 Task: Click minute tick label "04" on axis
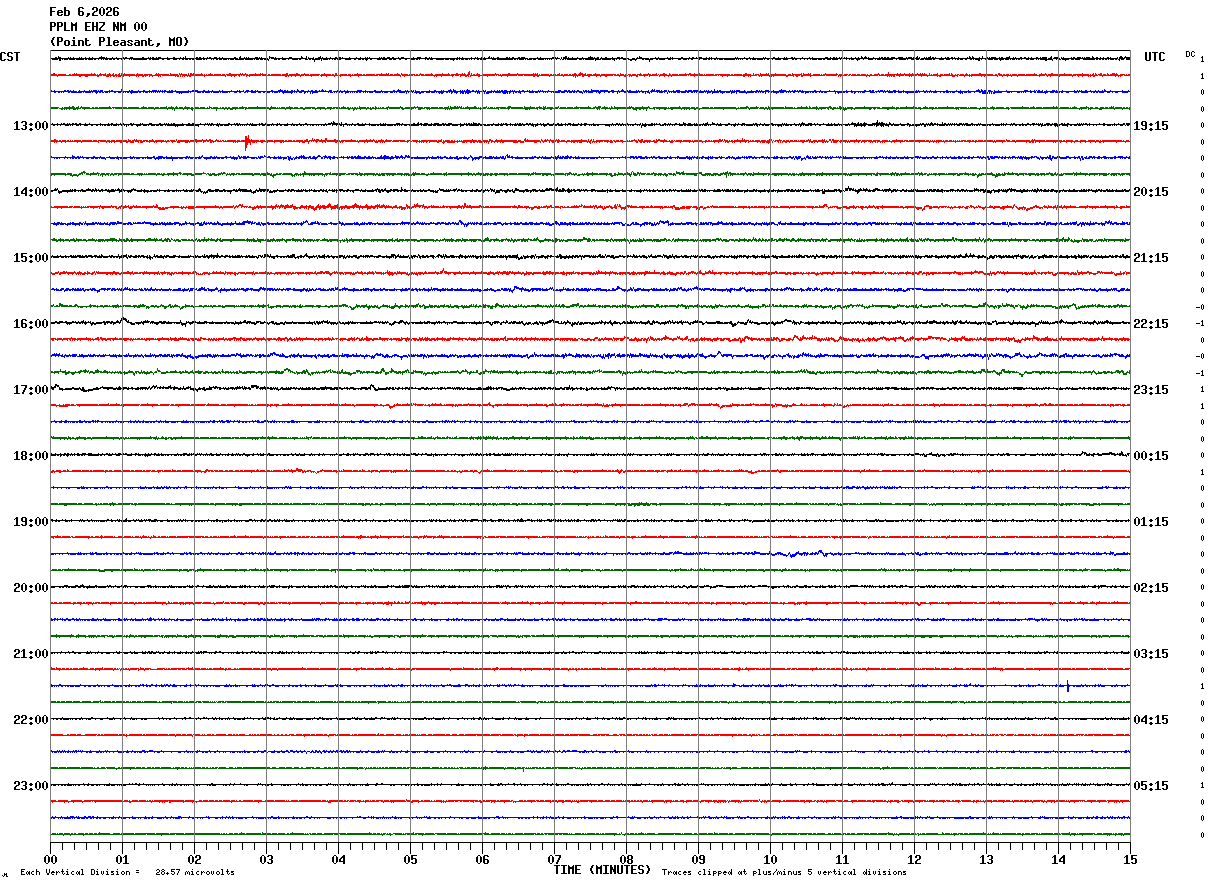tap(338, 859)
